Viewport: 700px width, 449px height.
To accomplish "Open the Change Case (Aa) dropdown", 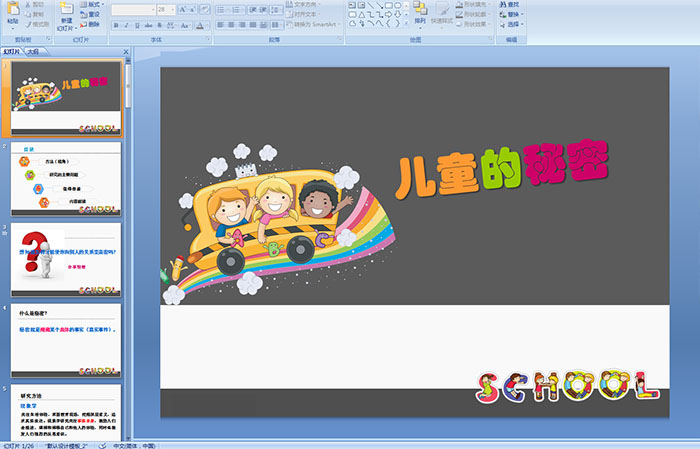I will [185, 25].
